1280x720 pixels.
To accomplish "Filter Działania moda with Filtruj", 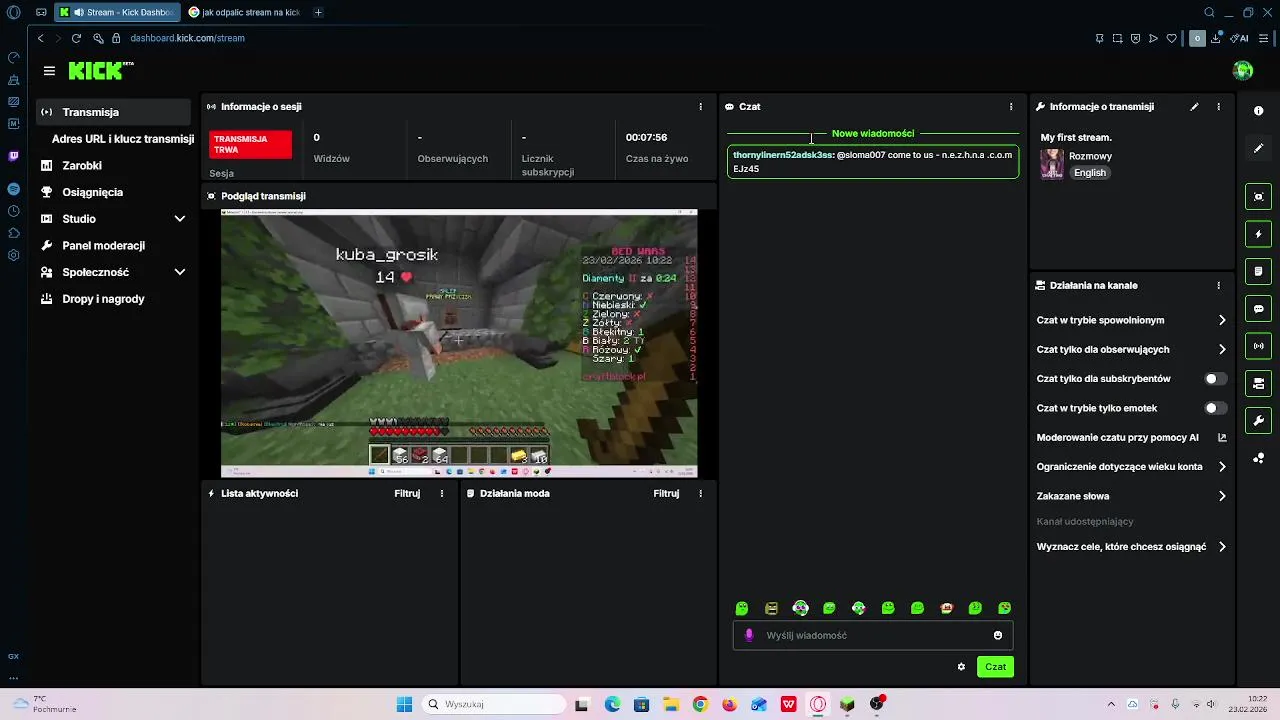I will [x=666, y=493].
